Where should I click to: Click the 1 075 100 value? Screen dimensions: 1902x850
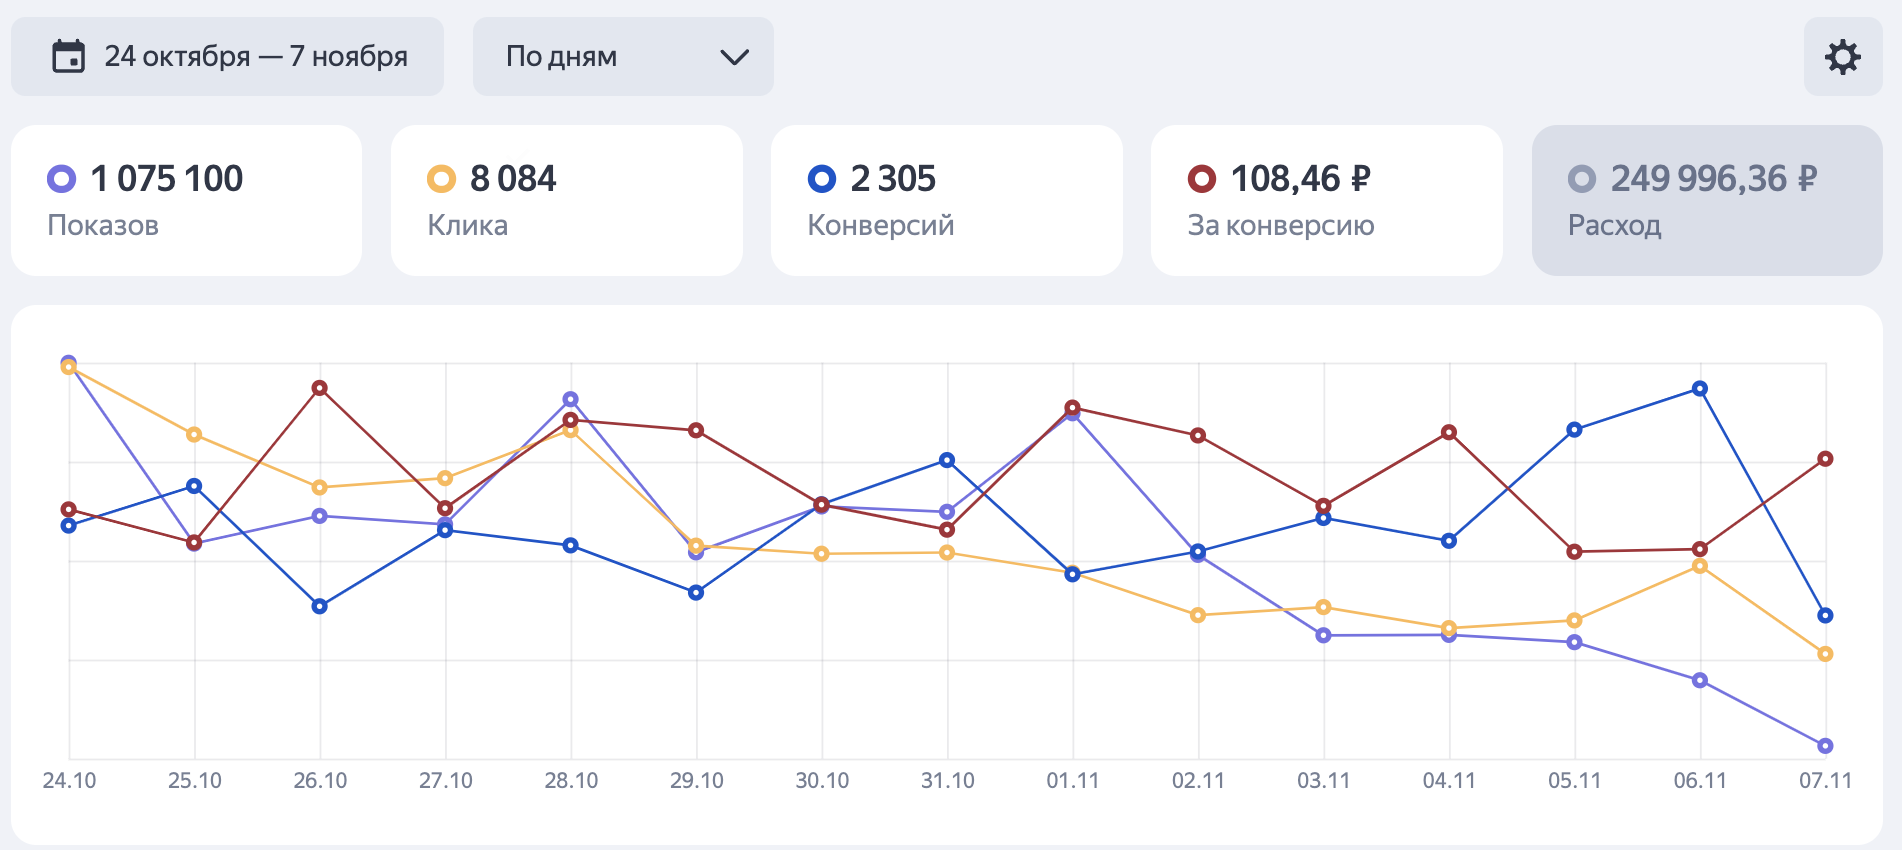167,179
